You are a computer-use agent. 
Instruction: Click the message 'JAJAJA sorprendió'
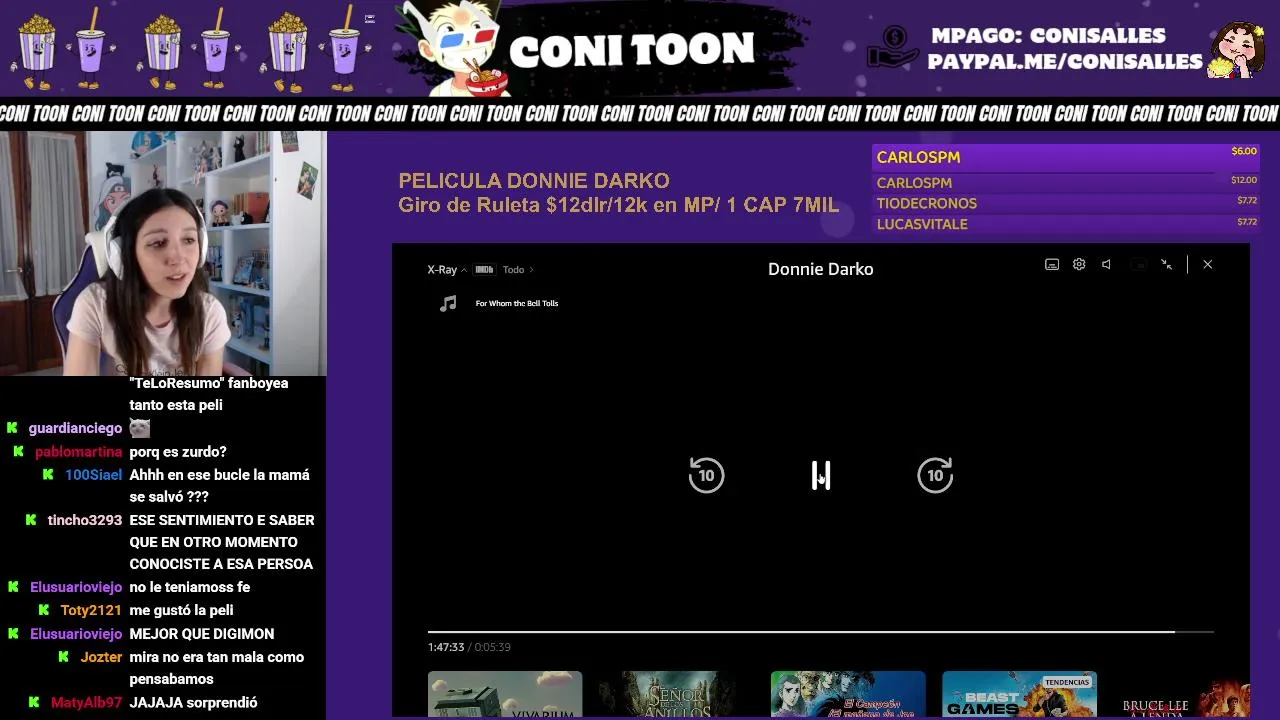click(x=193, y=703)
